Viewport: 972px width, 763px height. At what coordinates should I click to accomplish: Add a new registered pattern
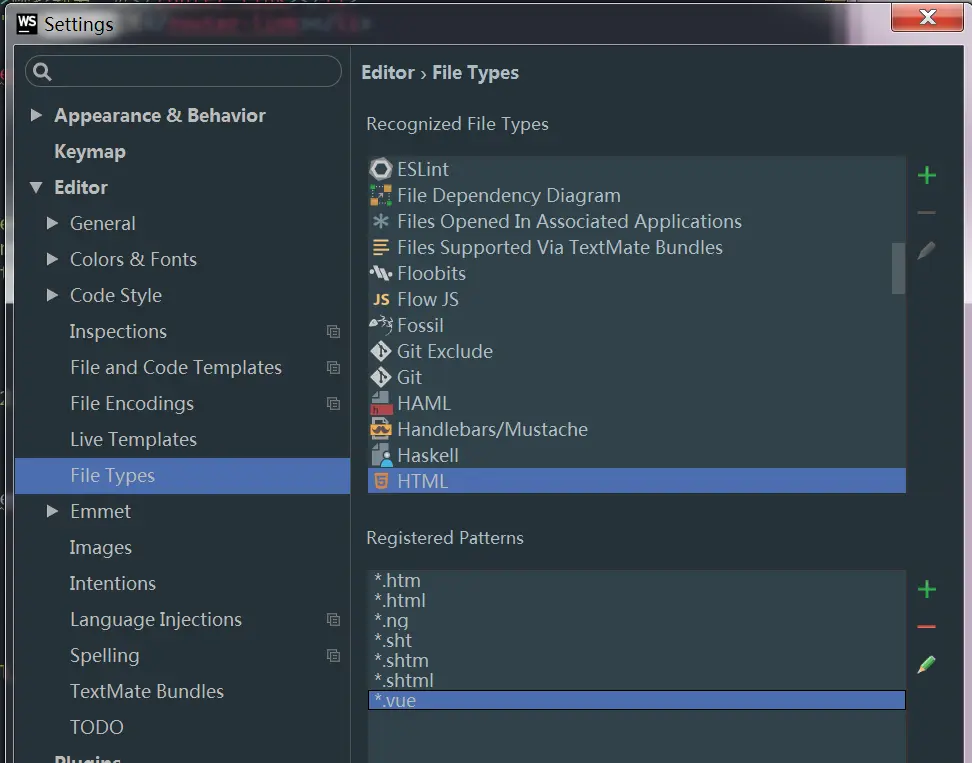(x=927, y=589)
